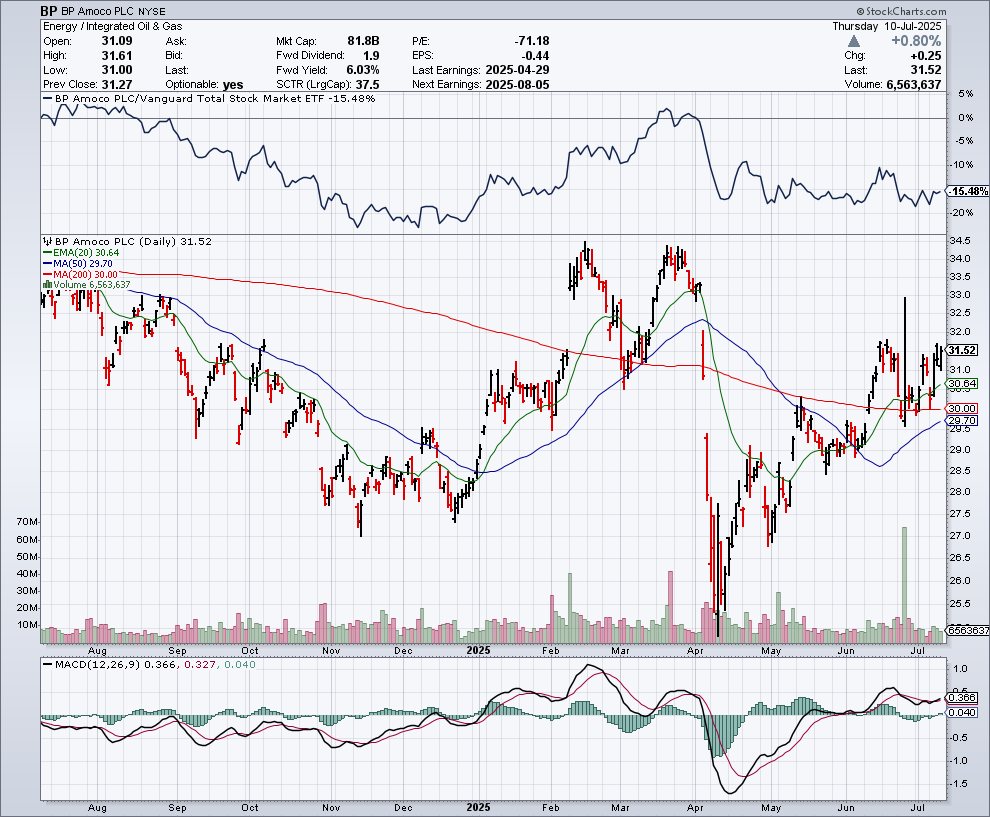Click the Mkt Cap value 81.8B
This screenshot has width=990, height=817.
[363, 41]
